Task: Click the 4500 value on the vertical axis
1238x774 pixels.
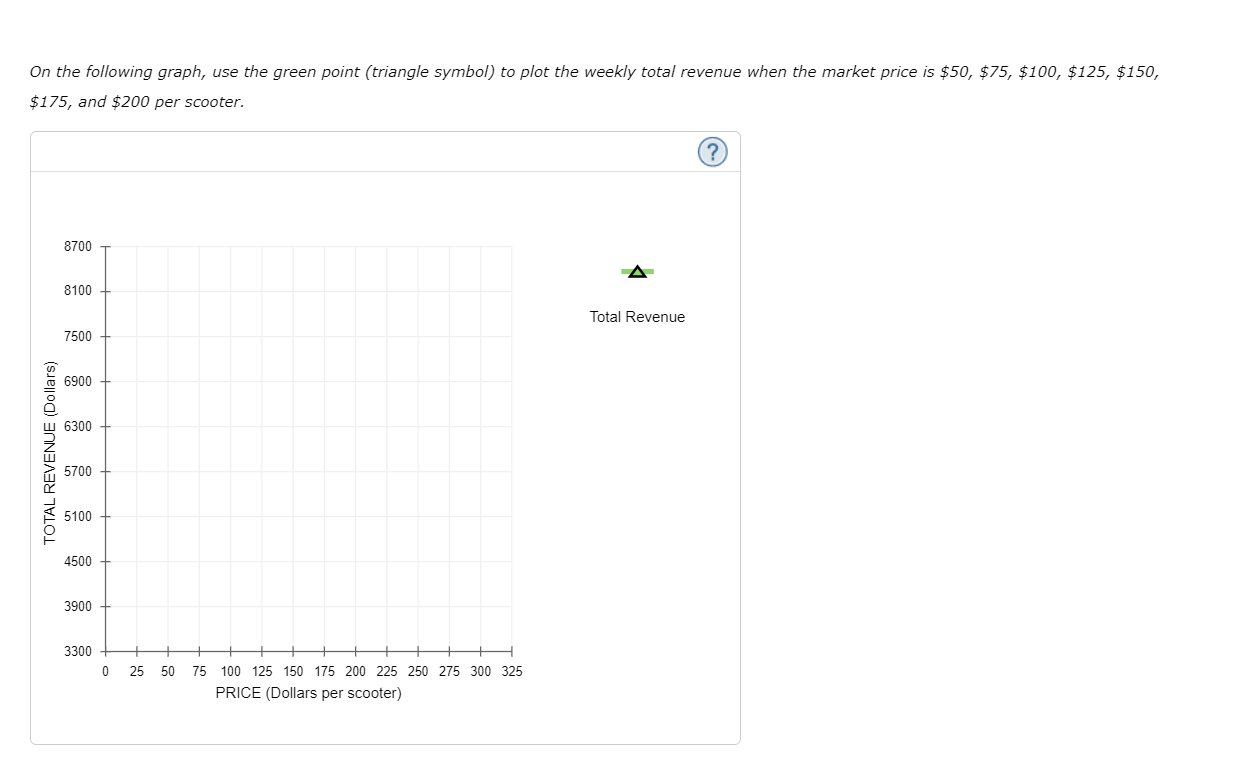Action: tap(77, 561)
